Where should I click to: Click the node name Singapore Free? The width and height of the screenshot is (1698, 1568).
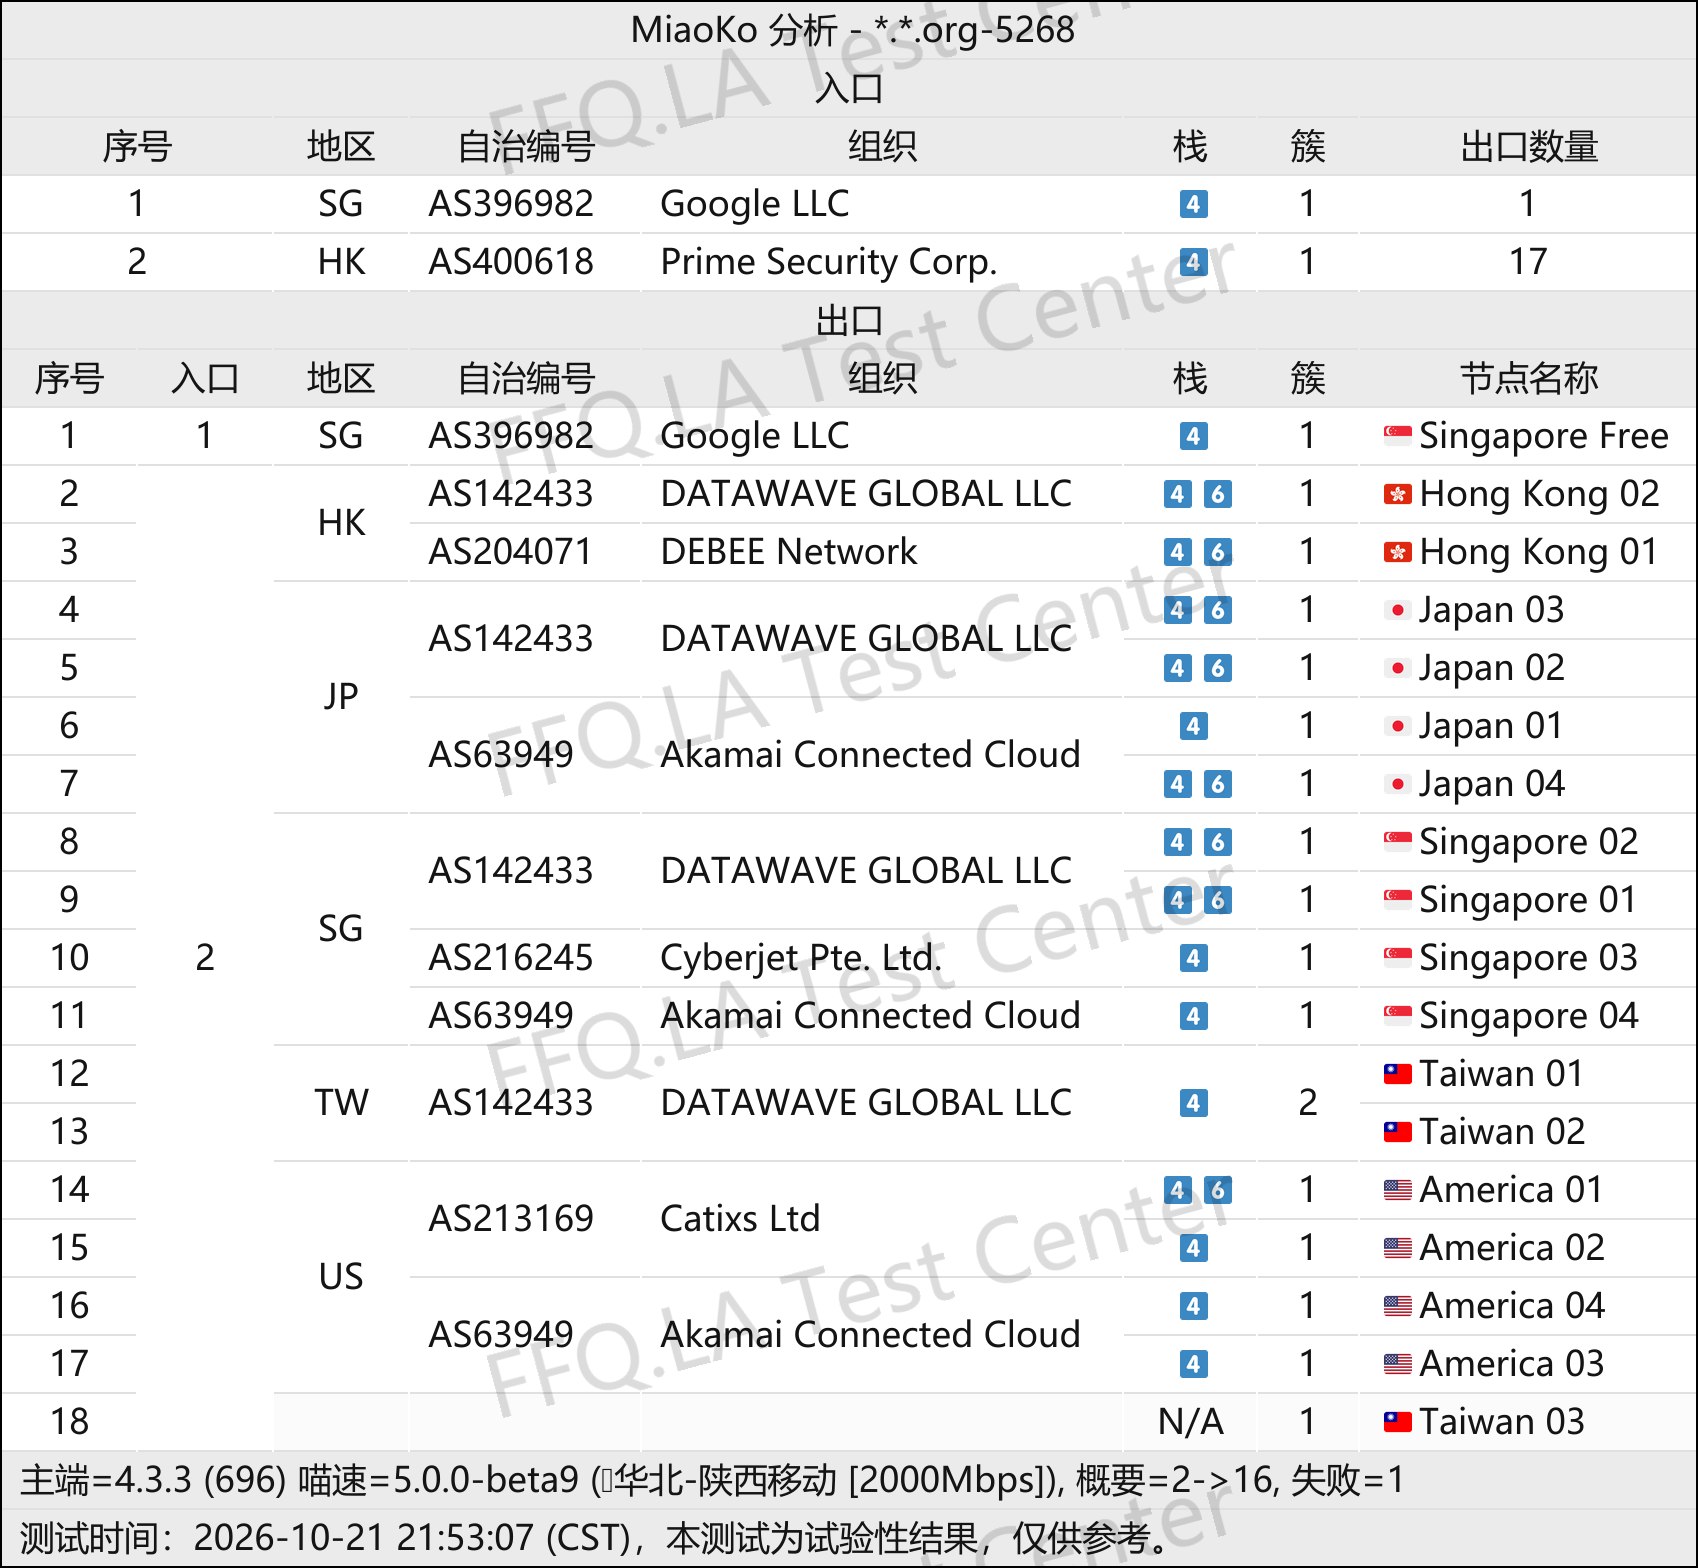(x=1544, y=436)
